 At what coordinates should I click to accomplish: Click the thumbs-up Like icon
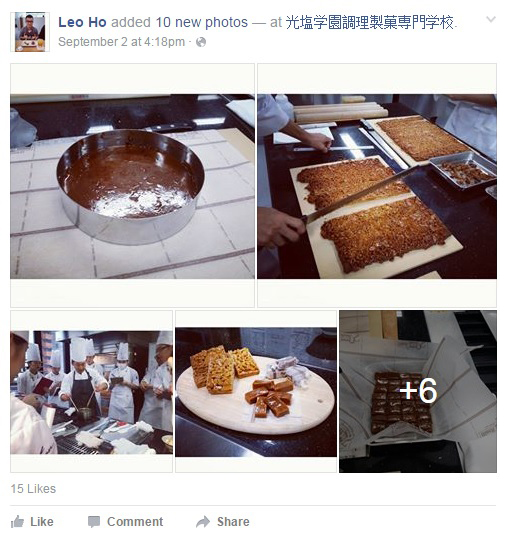tap(17, 522)
